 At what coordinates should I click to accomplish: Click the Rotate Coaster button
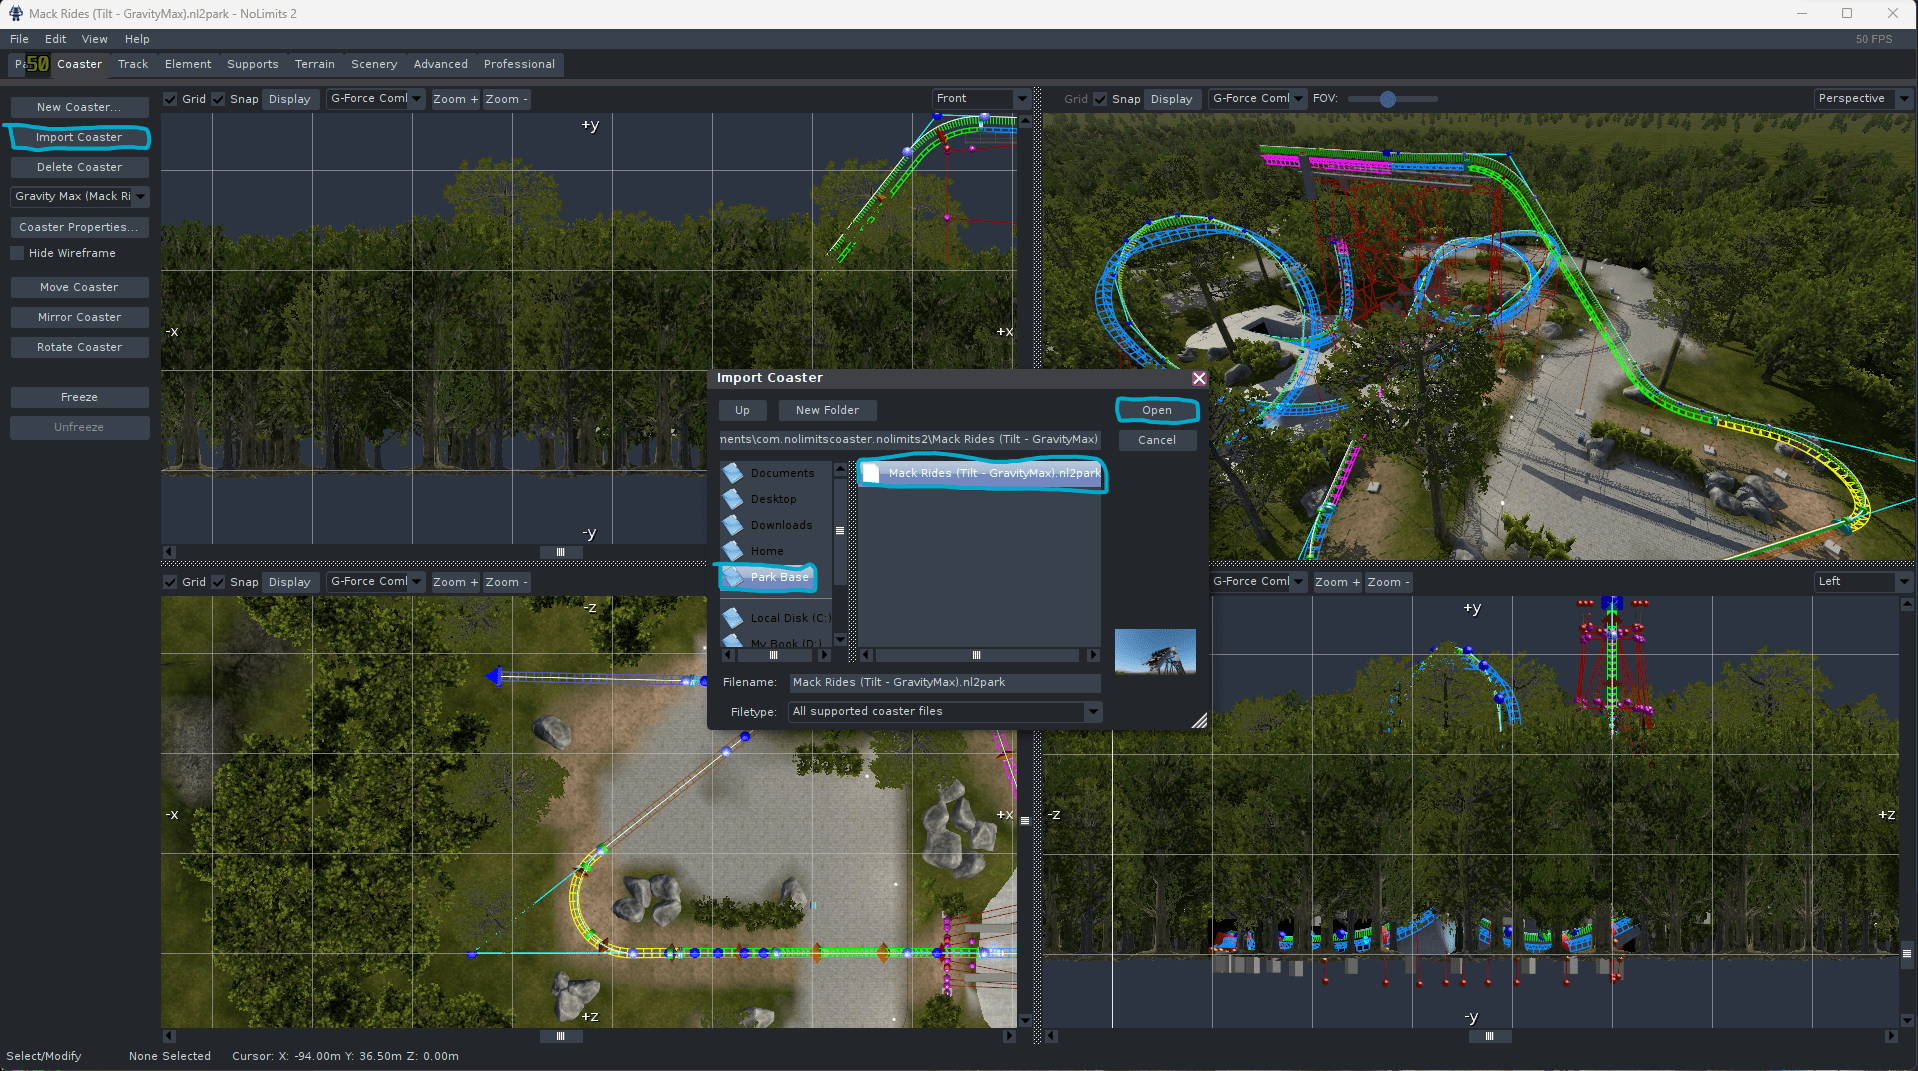[x=80, y=347]
